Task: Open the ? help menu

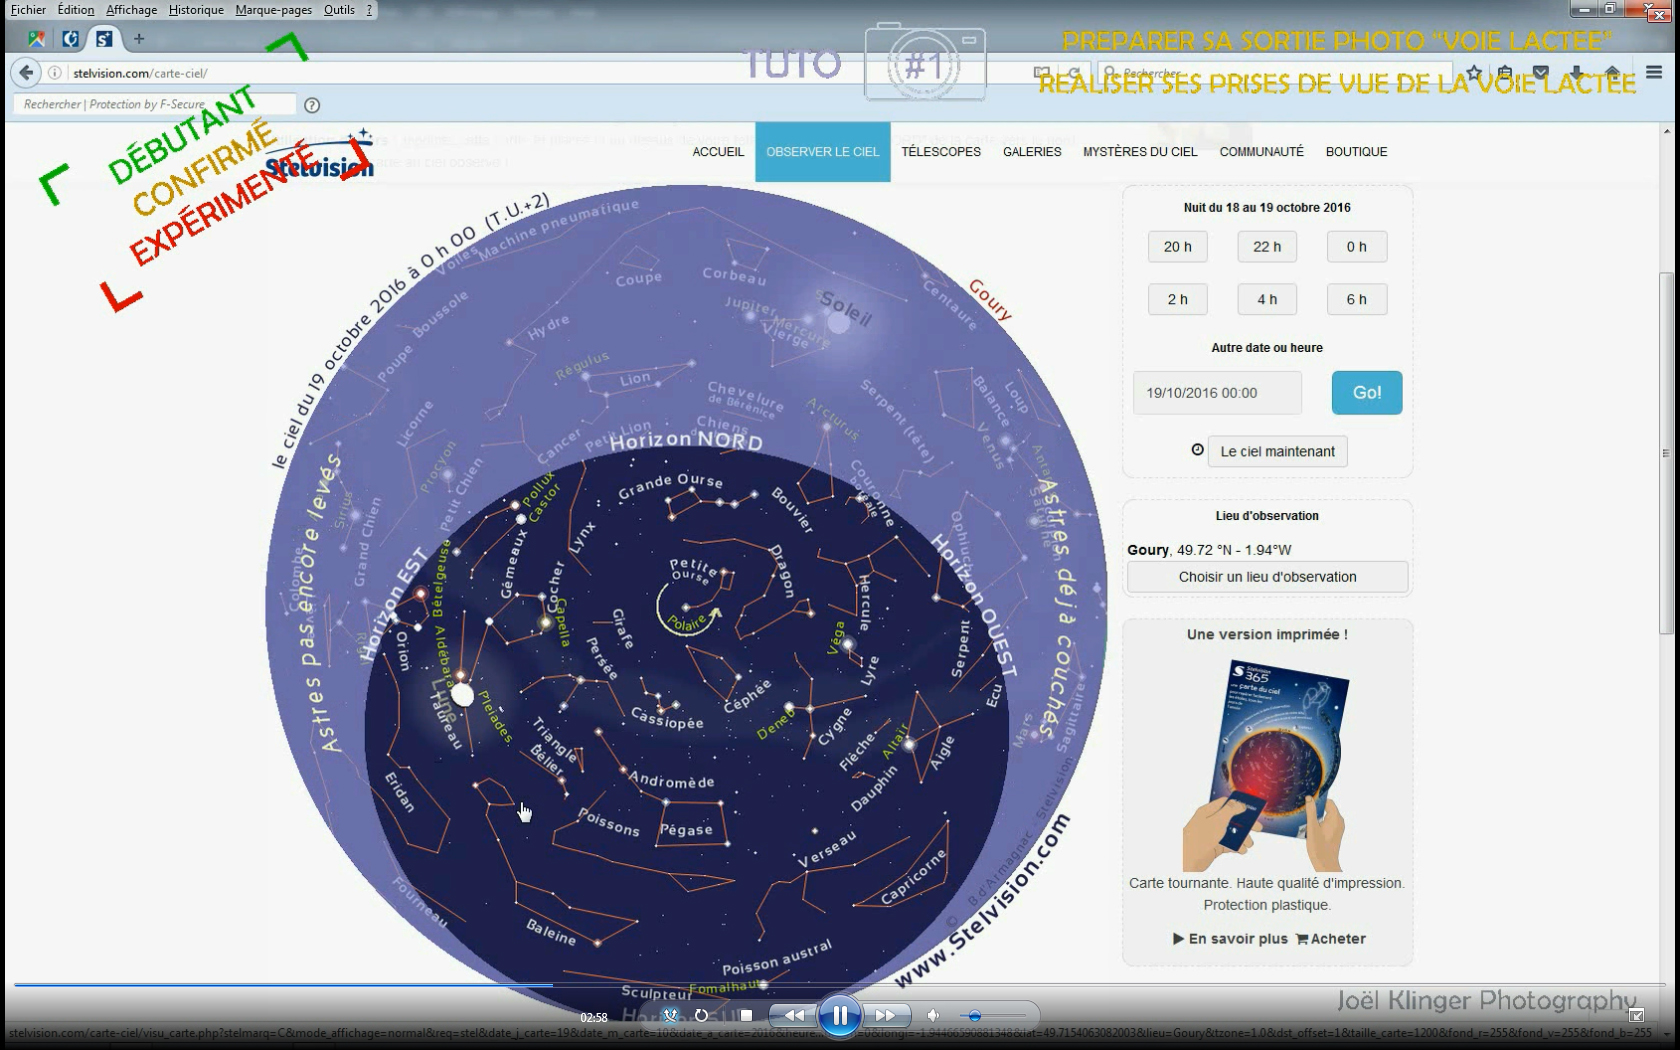Action: tap(369, 10)
